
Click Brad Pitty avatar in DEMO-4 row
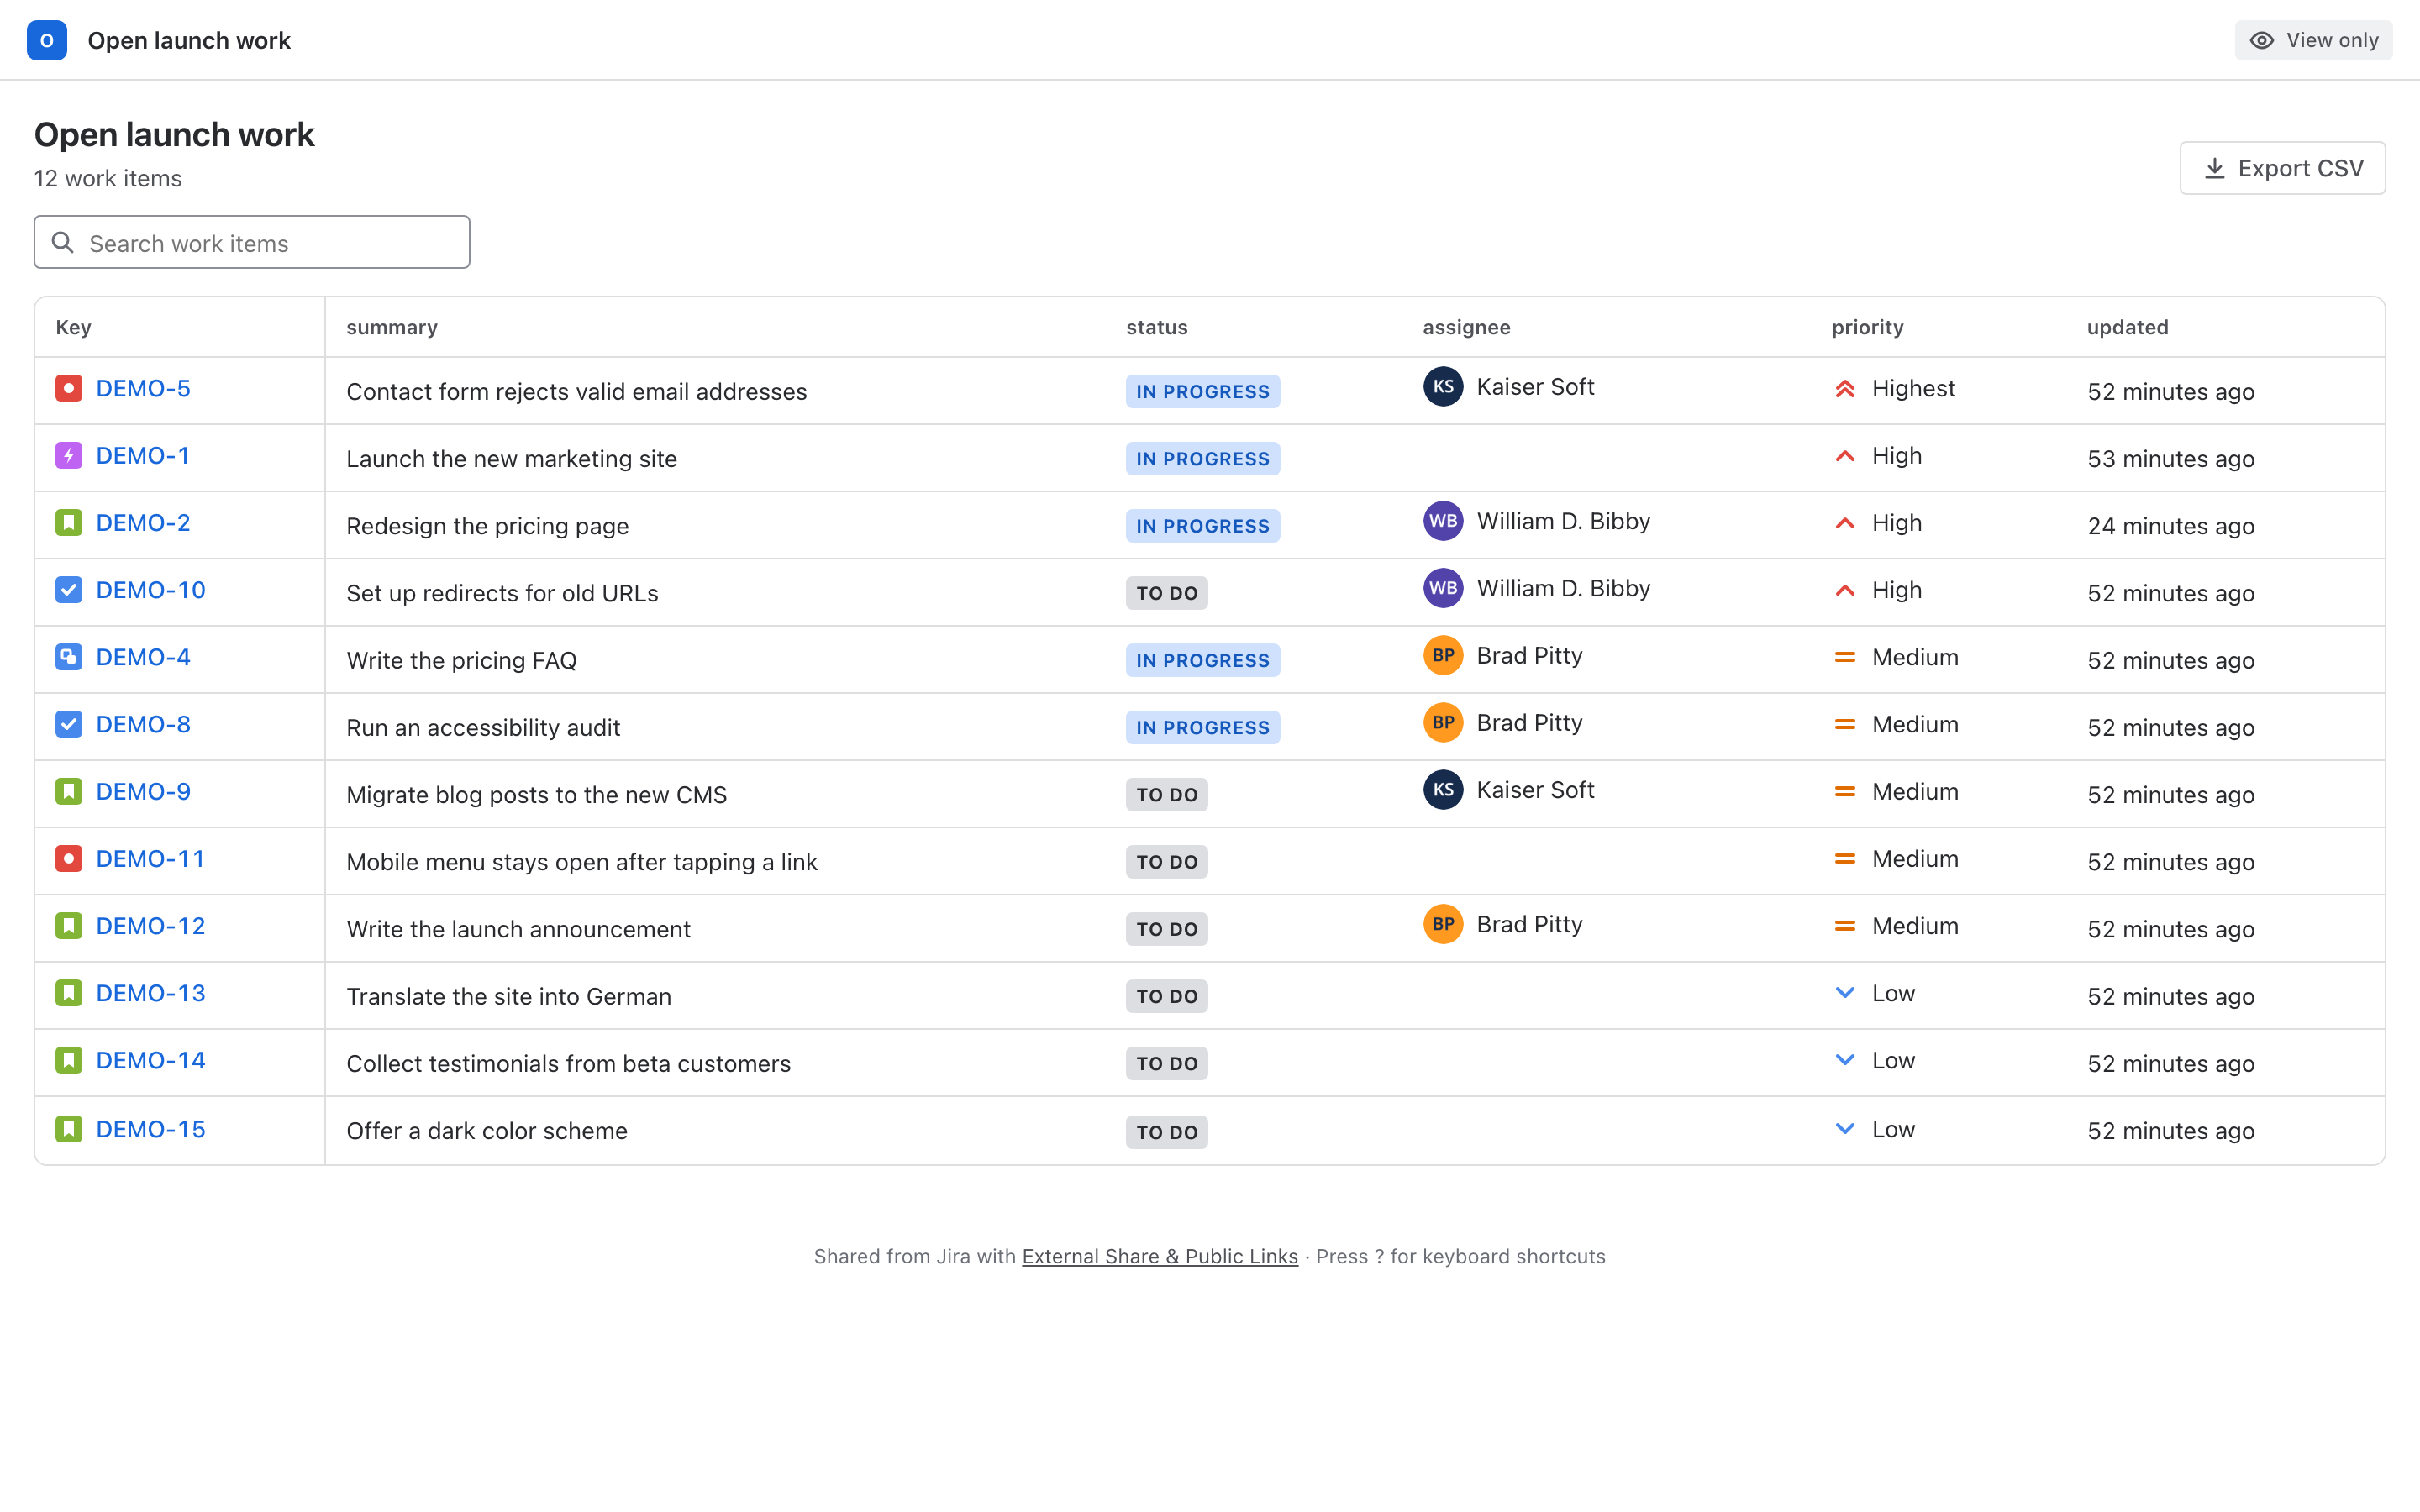[1443, 655]
